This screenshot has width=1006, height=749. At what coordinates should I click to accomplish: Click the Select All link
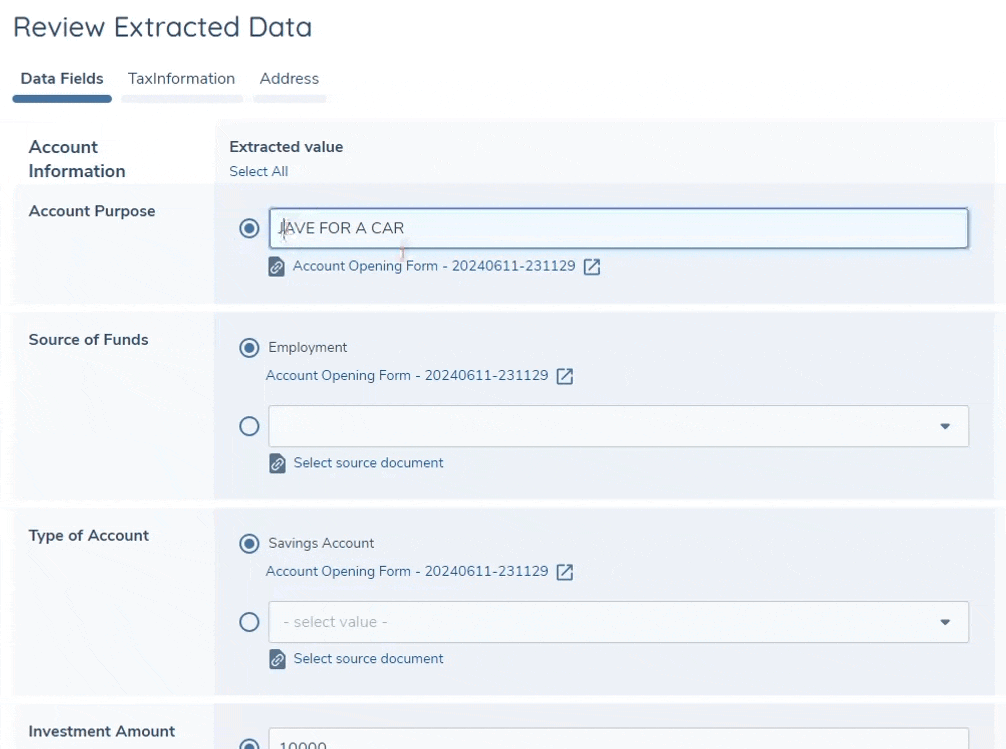click(258, 171)
